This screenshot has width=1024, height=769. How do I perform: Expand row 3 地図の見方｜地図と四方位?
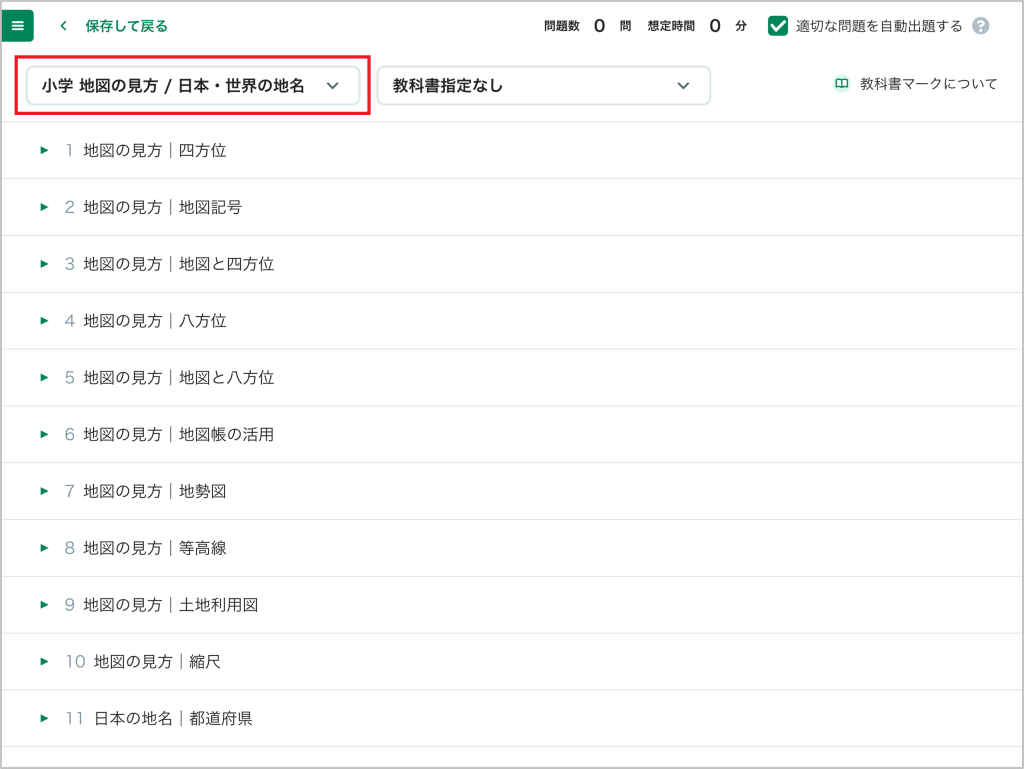pos(44,264)
